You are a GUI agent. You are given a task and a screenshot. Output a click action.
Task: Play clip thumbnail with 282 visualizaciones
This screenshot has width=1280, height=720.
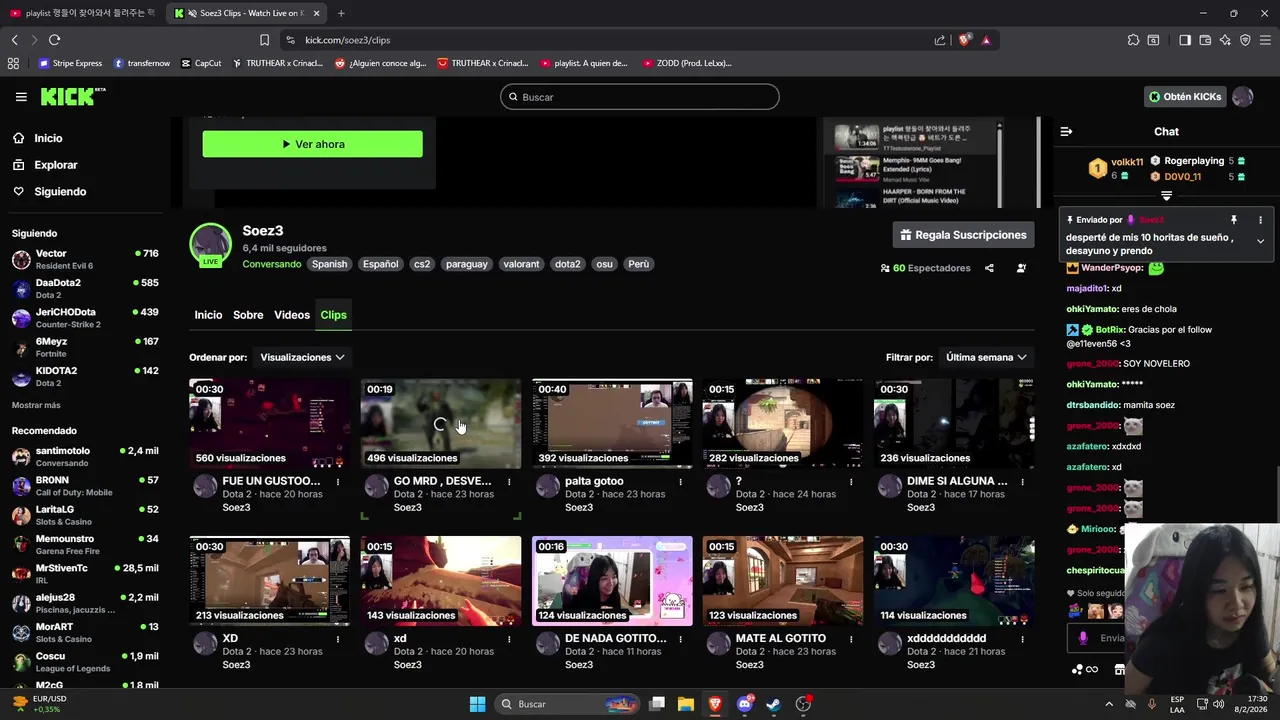click(x=783, y=423)
